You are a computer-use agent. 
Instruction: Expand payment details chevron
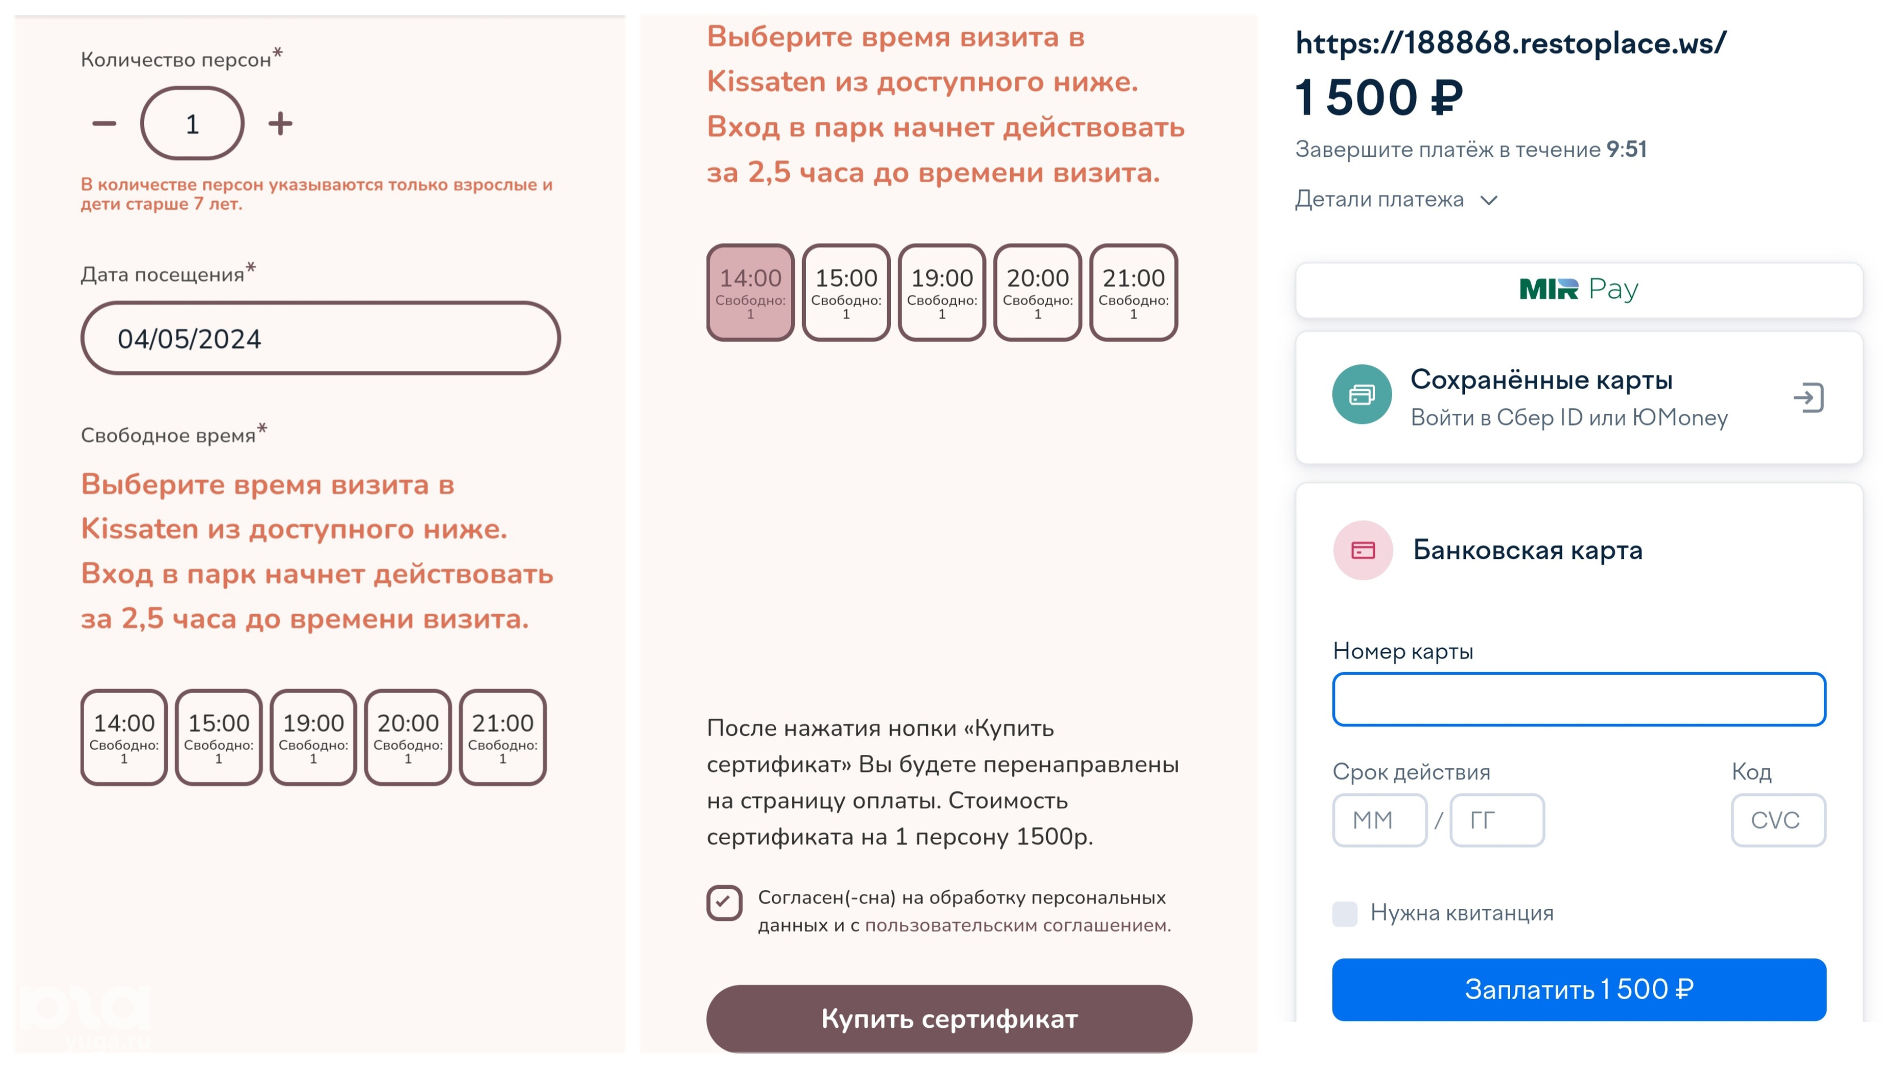[1489, 200]
